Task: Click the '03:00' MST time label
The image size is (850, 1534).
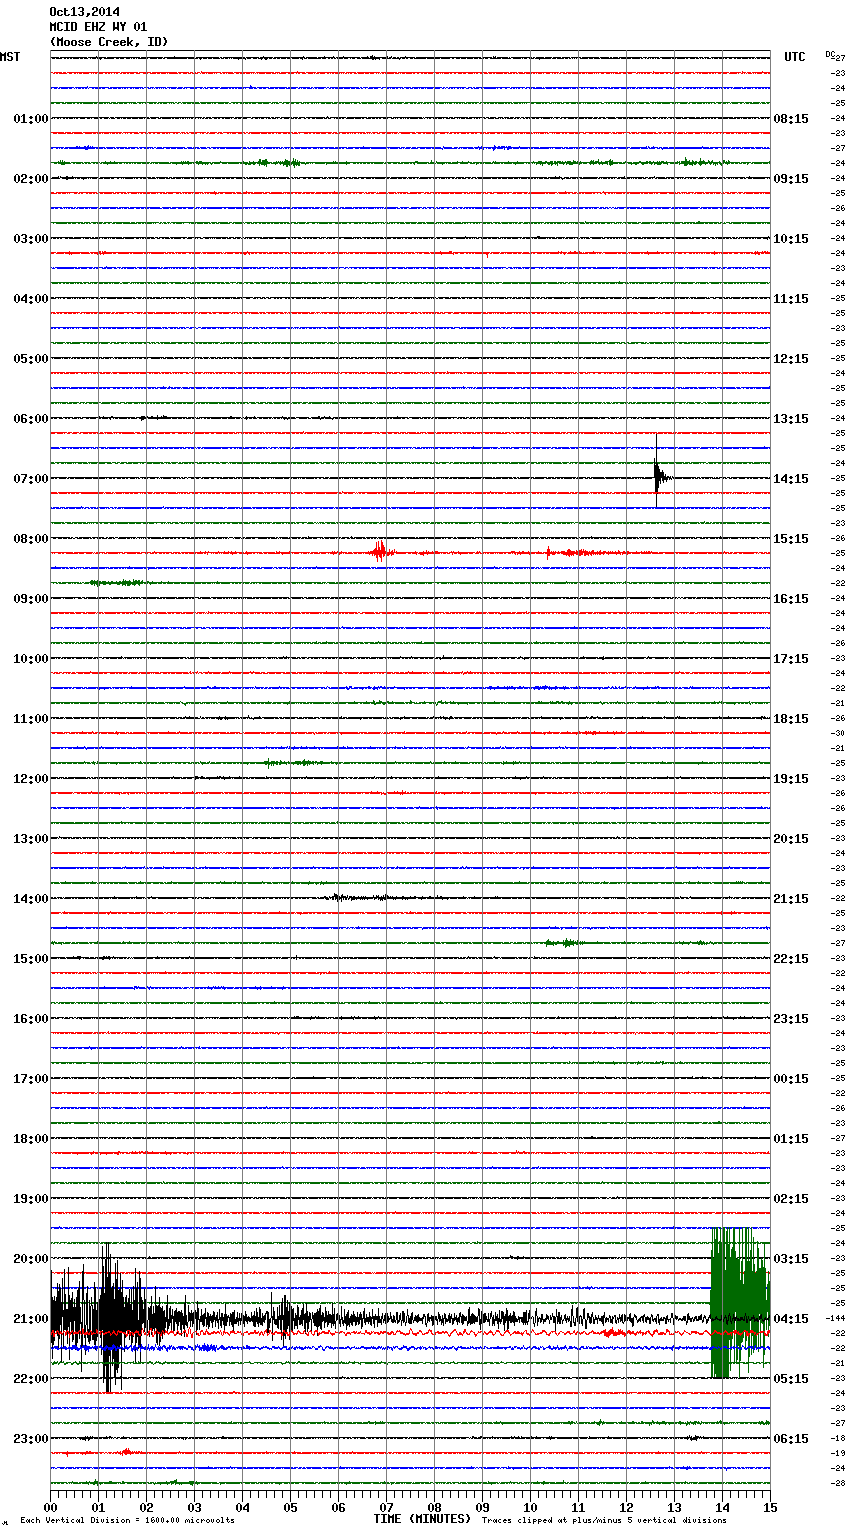Action: [x=31, y=239]
